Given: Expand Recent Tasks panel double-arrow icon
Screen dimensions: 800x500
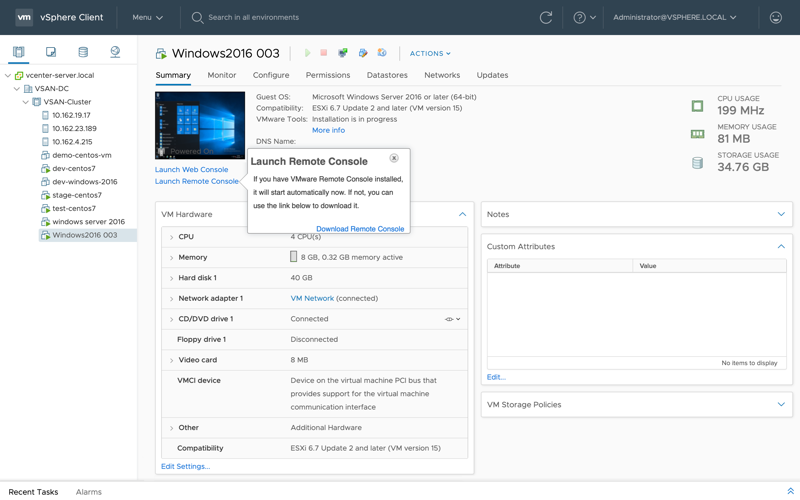Looking at the screenshot, I should [x=790, y=491].
